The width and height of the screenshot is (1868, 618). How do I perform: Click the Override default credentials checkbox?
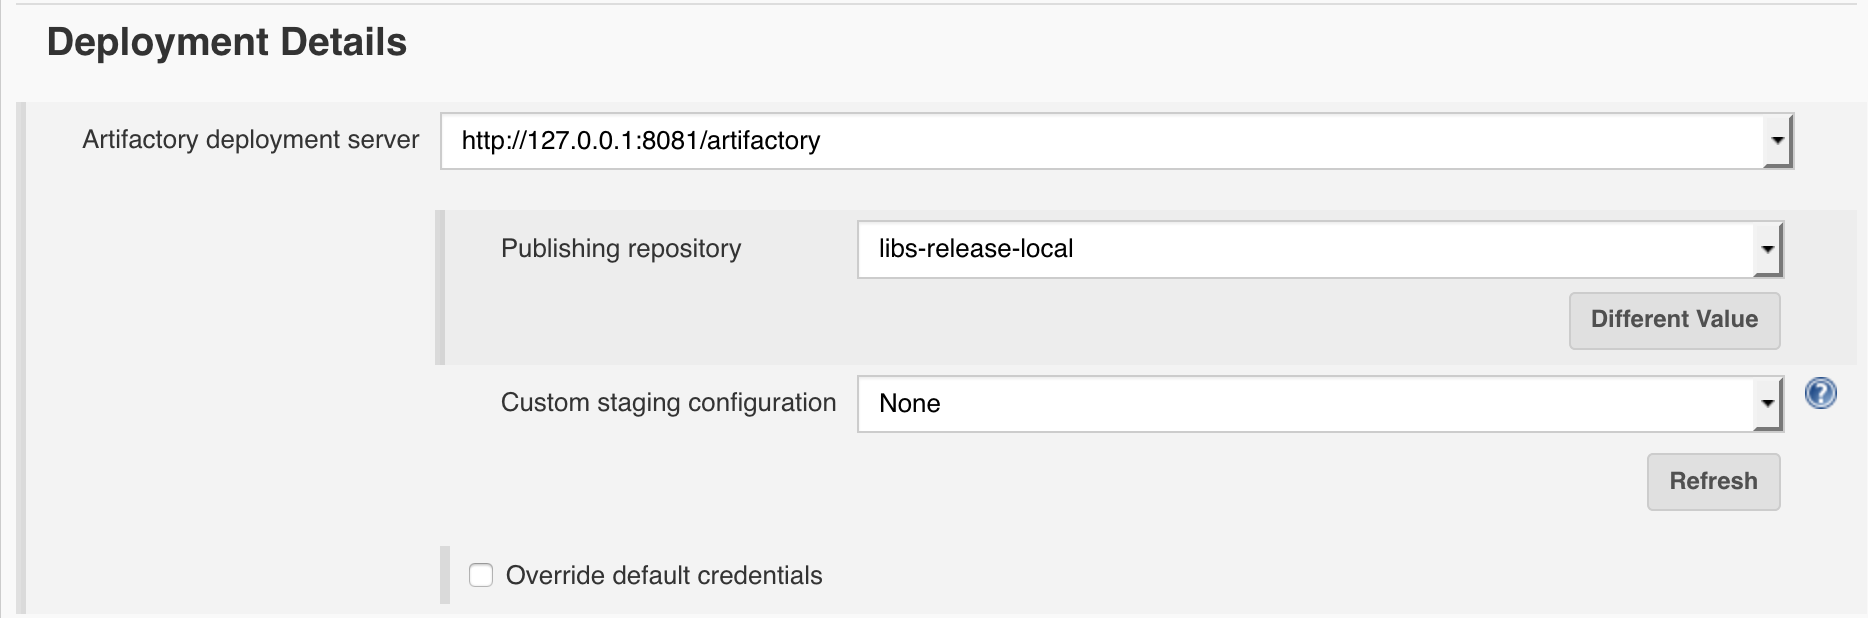click(483, 575)
